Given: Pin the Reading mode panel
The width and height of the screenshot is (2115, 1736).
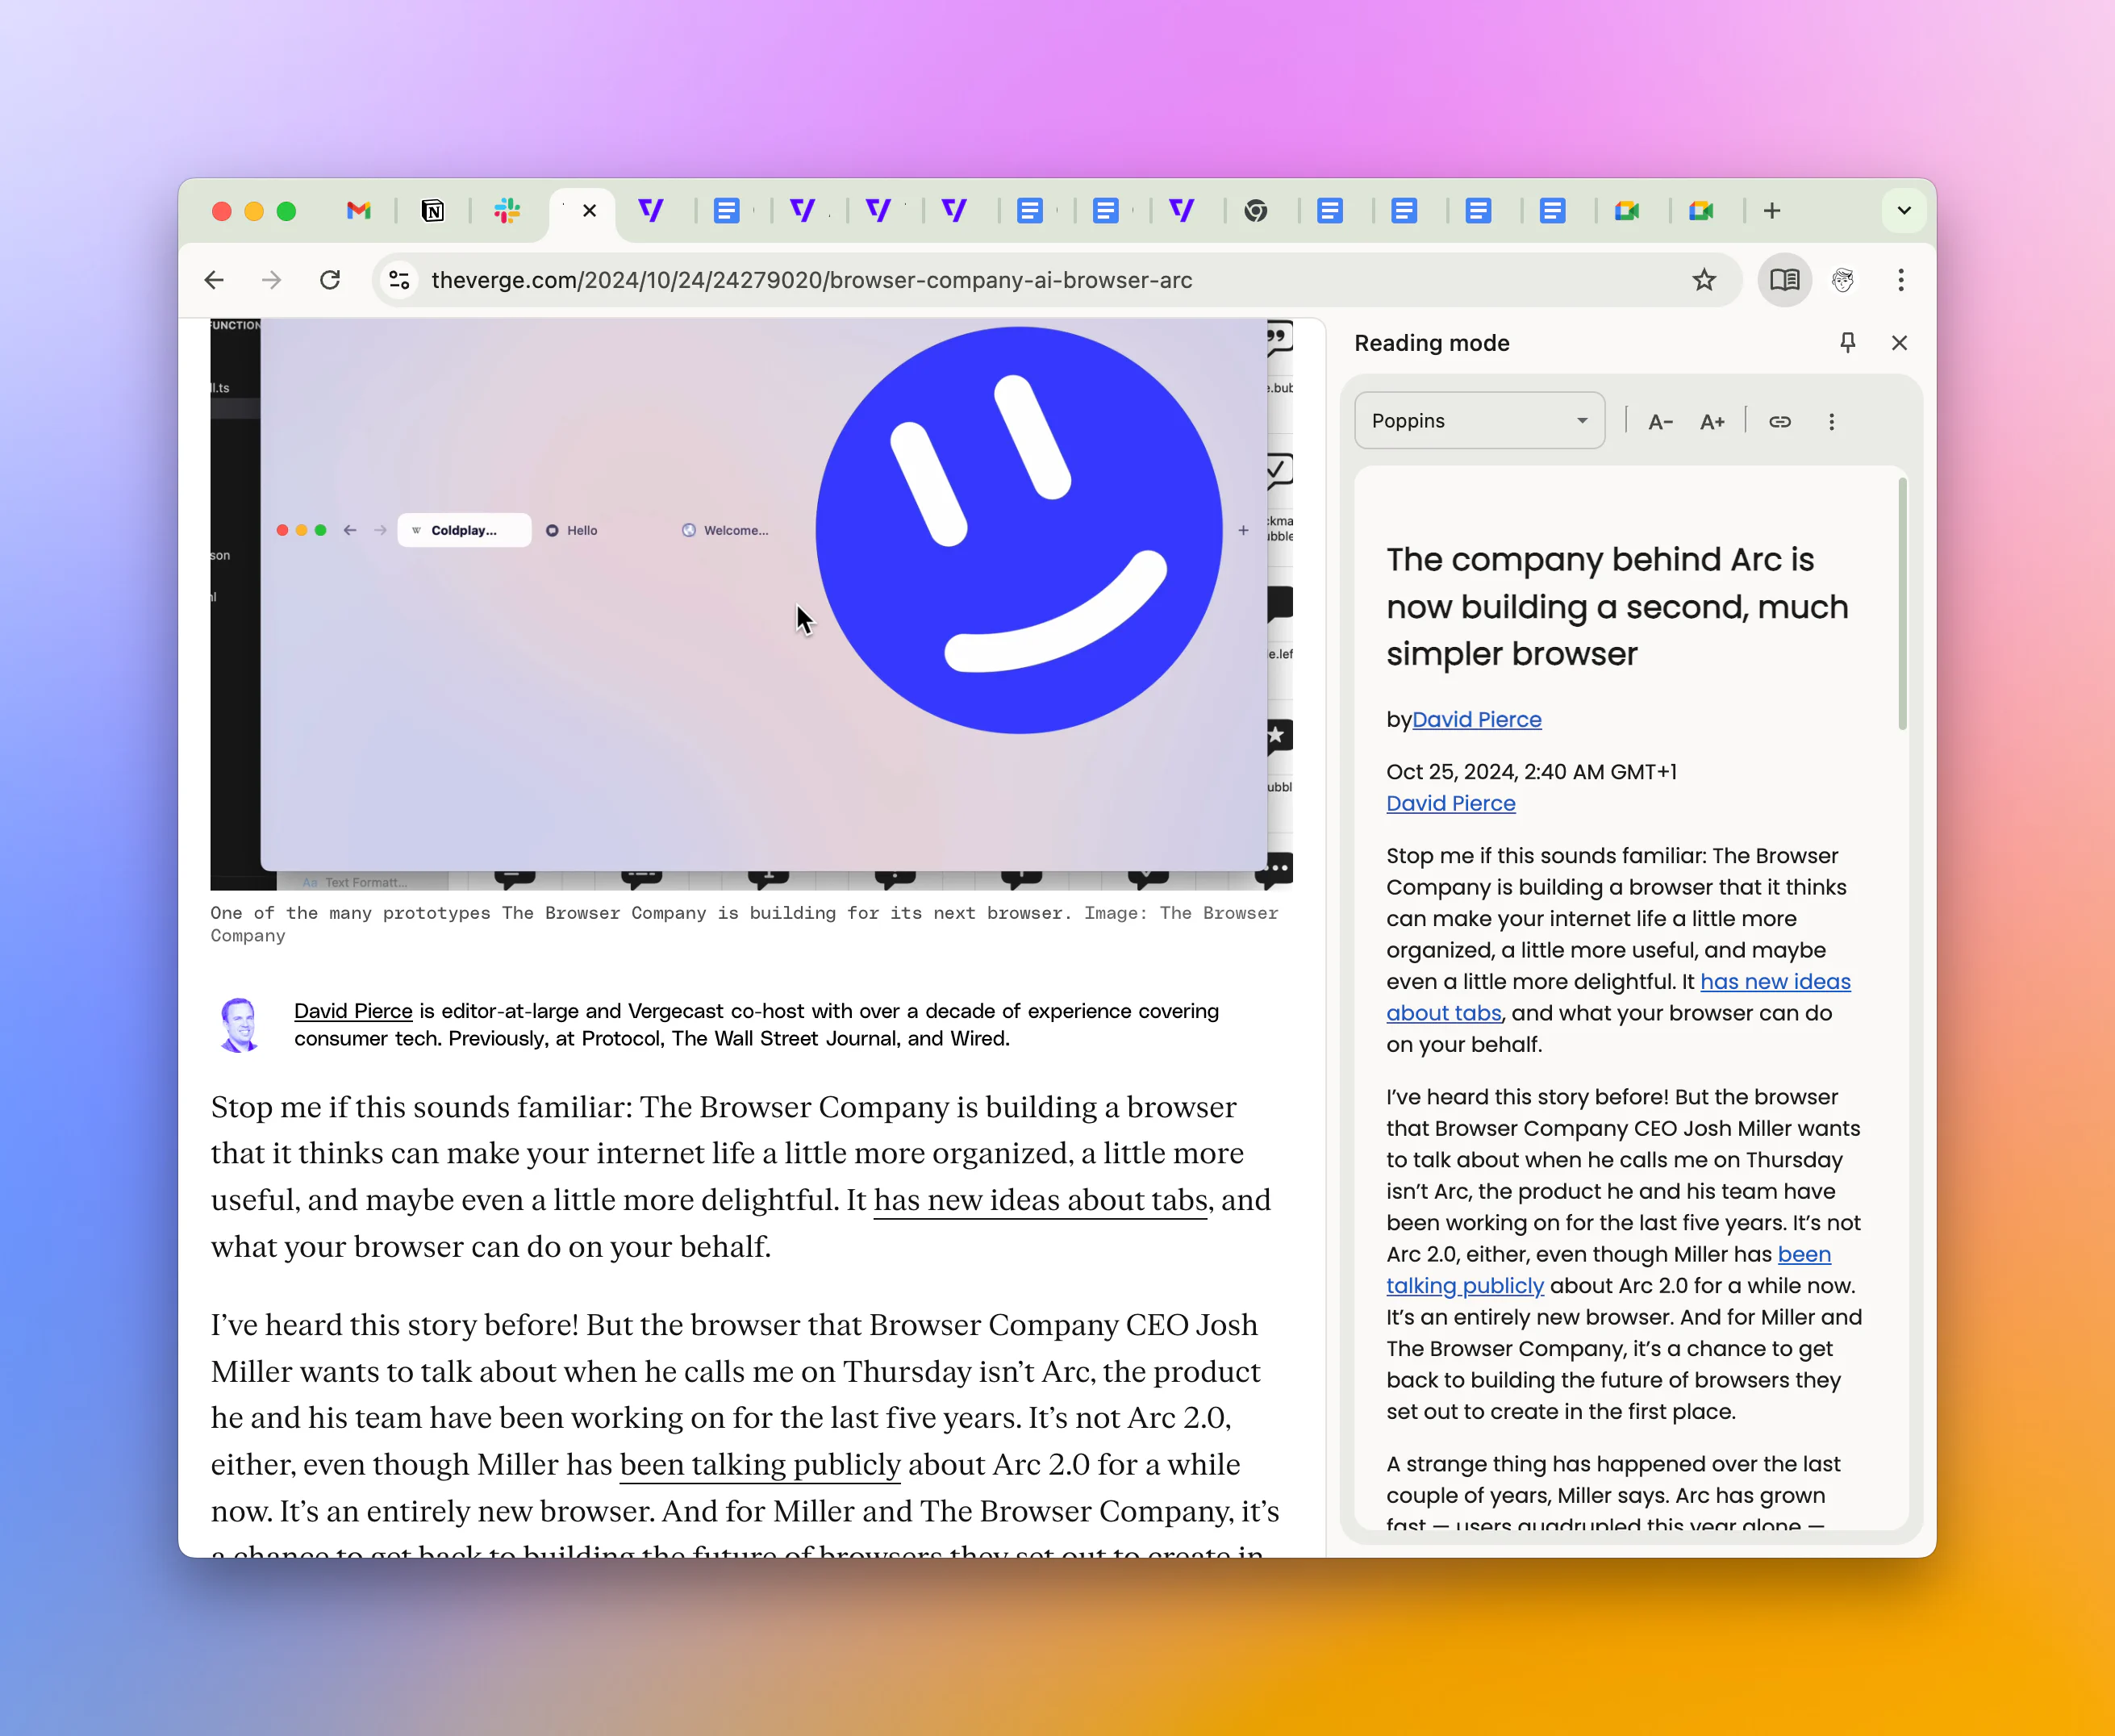Looking at the screenshot, I should (x=1847, y=342).
